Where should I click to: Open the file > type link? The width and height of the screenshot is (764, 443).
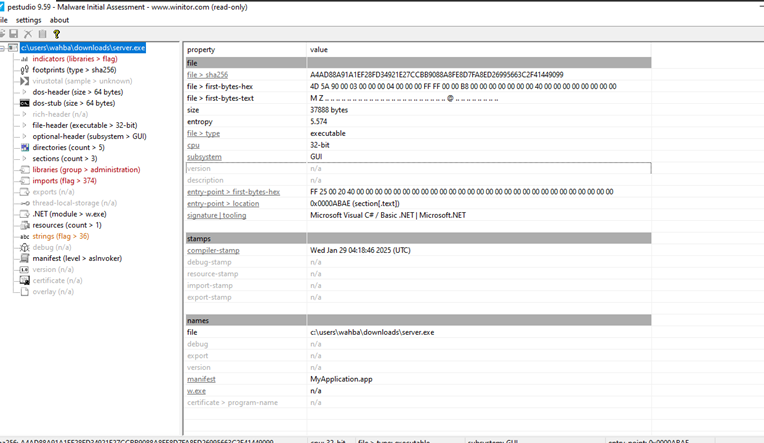click(x=203, y=133)
